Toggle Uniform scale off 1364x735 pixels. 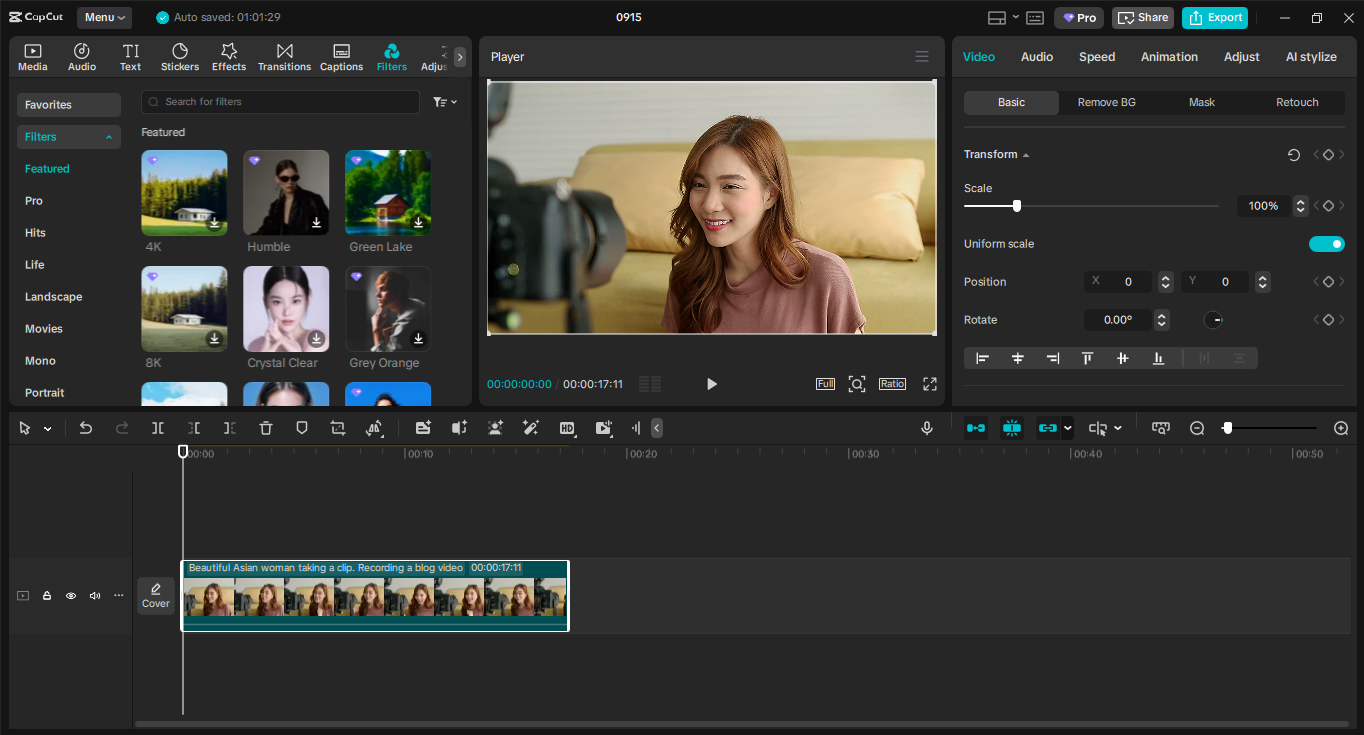[x=1326, y=243]
